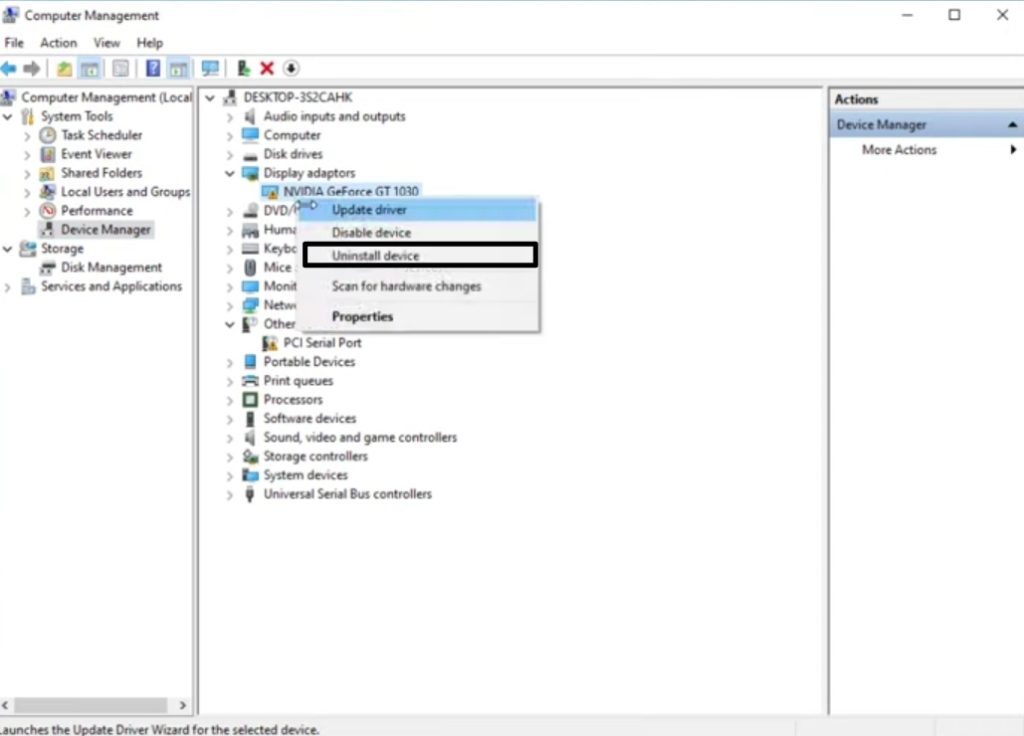The height and width of the screenshot is (736, 1024).
Task: Collapse the System Tools tree node
Action: click(8, 117)
